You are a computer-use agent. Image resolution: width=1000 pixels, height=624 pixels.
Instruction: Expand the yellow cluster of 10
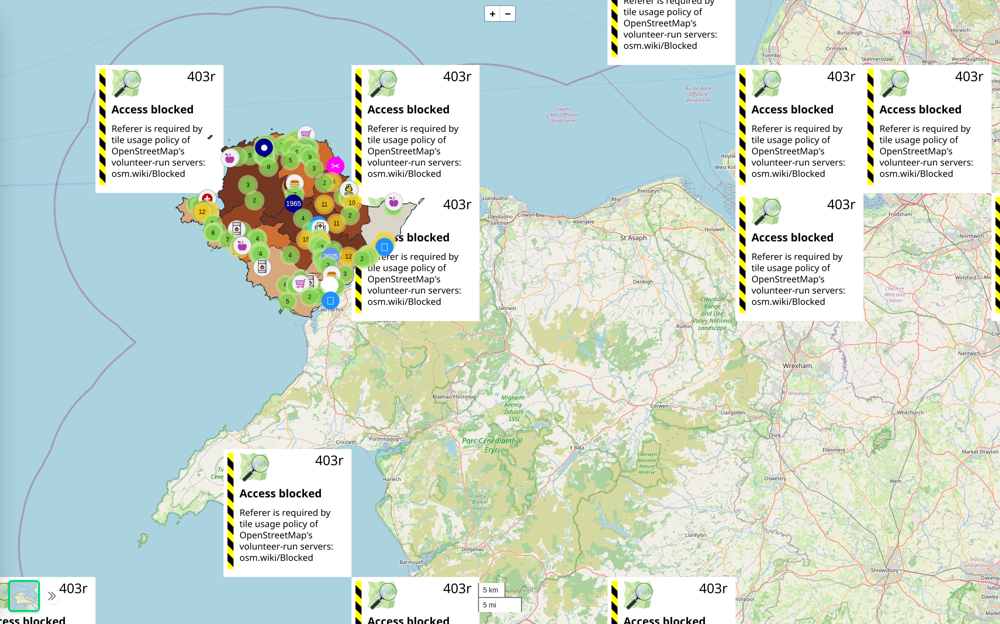(351, 203)
